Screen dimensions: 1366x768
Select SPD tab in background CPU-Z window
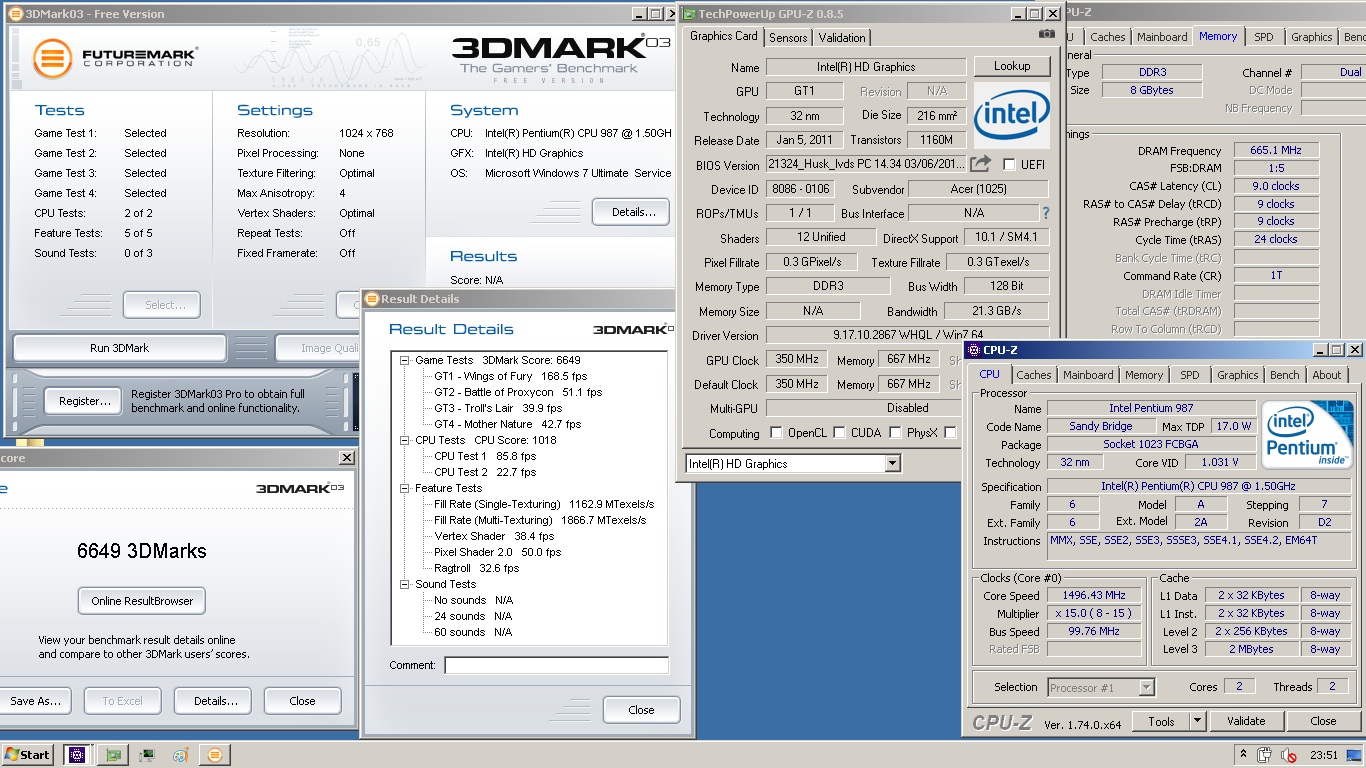click(x=1264, y=37)
